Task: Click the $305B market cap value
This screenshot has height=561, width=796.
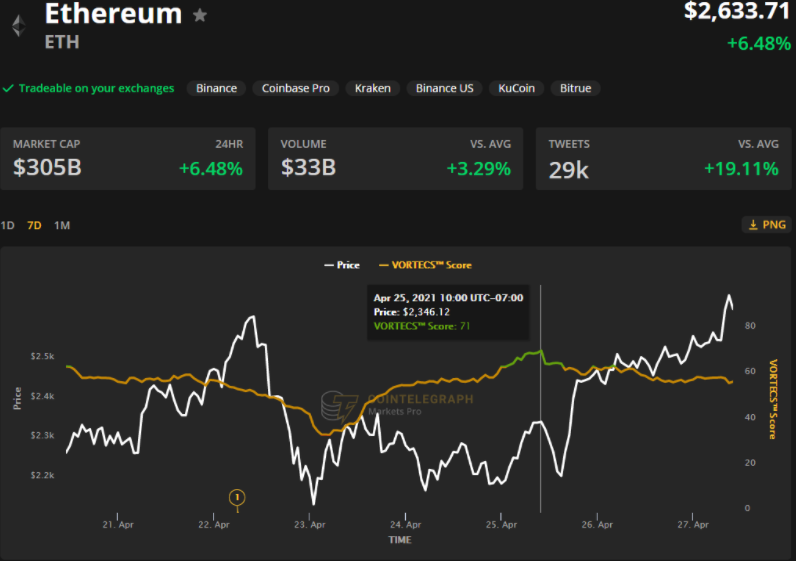Action: click(47, 168)
